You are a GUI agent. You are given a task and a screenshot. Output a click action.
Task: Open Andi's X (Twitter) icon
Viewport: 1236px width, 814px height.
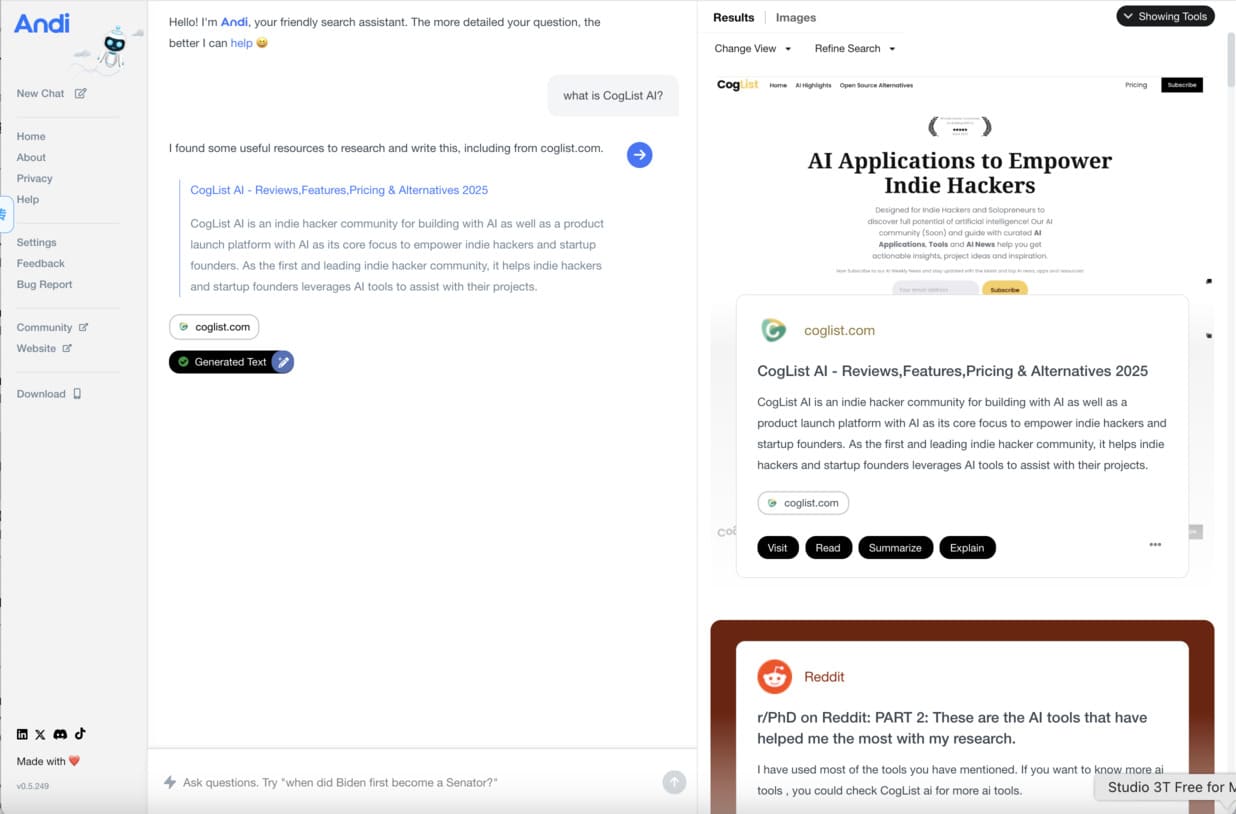tap(40, 734)
